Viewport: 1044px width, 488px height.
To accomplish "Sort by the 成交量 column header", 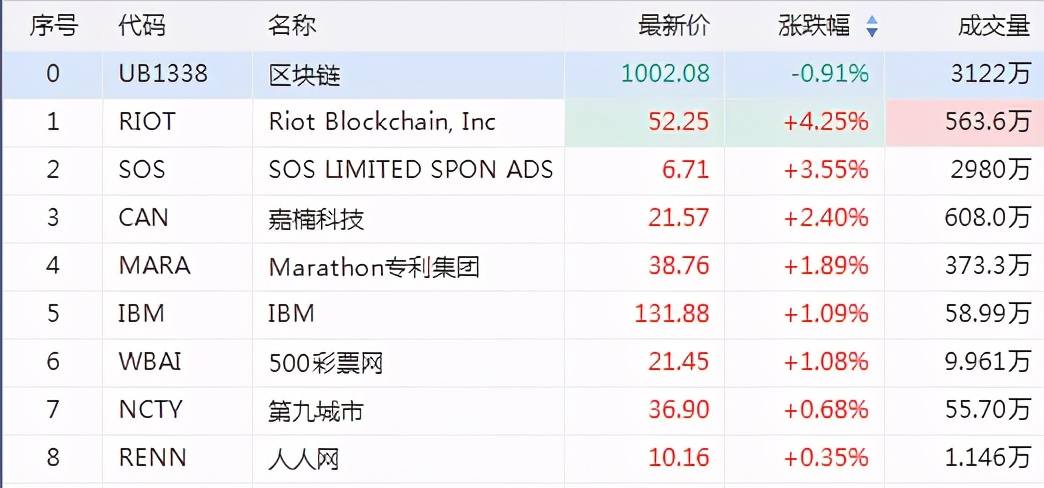I will (x=994, y=26).
